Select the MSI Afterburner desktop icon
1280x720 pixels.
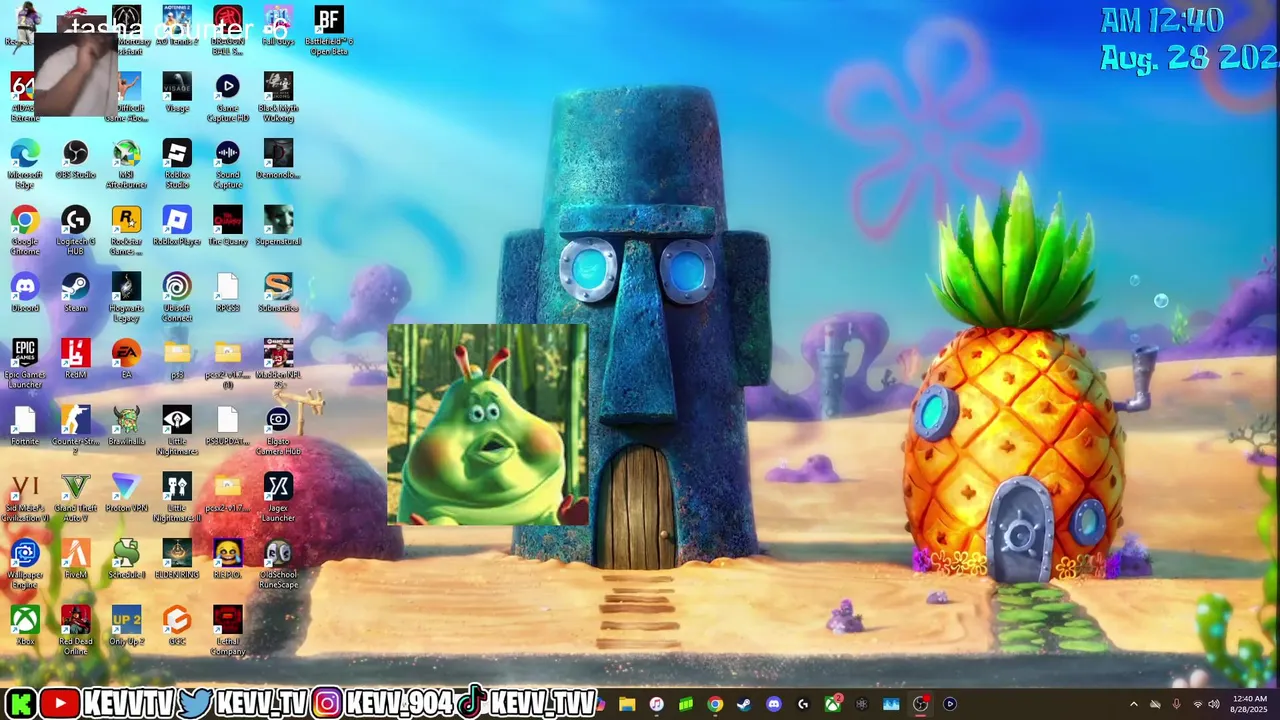click(126, 163)
